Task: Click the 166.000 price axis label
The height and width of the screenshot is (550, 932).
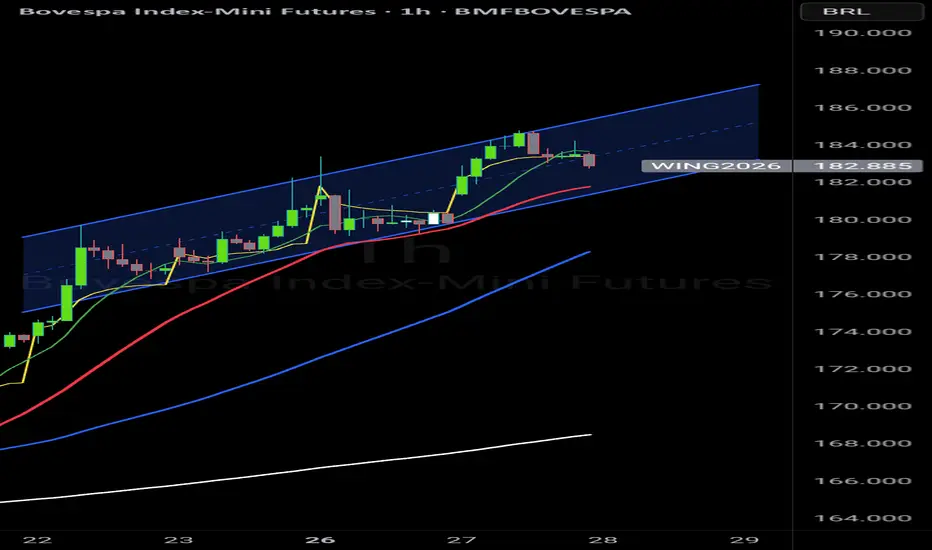Action: [862, 481]
